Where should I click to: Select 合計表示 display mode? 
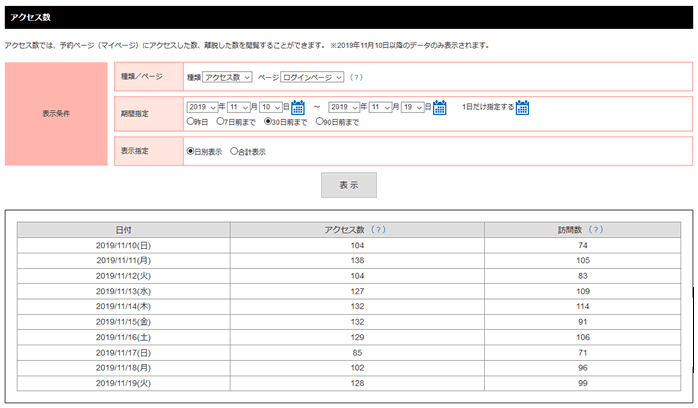coord(235,152)
